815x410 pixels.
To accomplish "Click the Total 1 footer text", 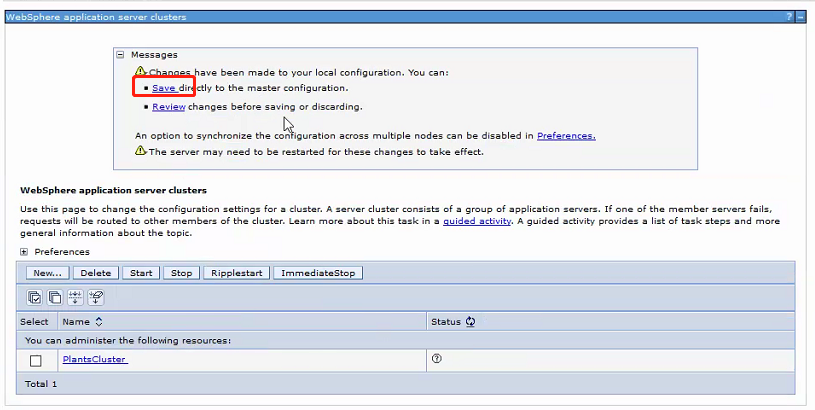I will [x=41, y=384].
